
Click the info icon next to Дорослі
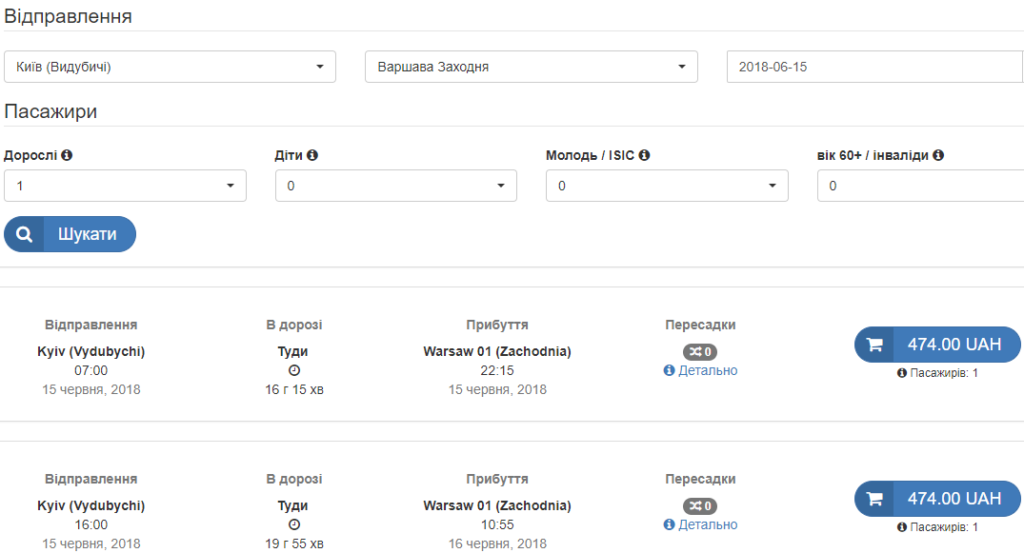coord(67,155)
